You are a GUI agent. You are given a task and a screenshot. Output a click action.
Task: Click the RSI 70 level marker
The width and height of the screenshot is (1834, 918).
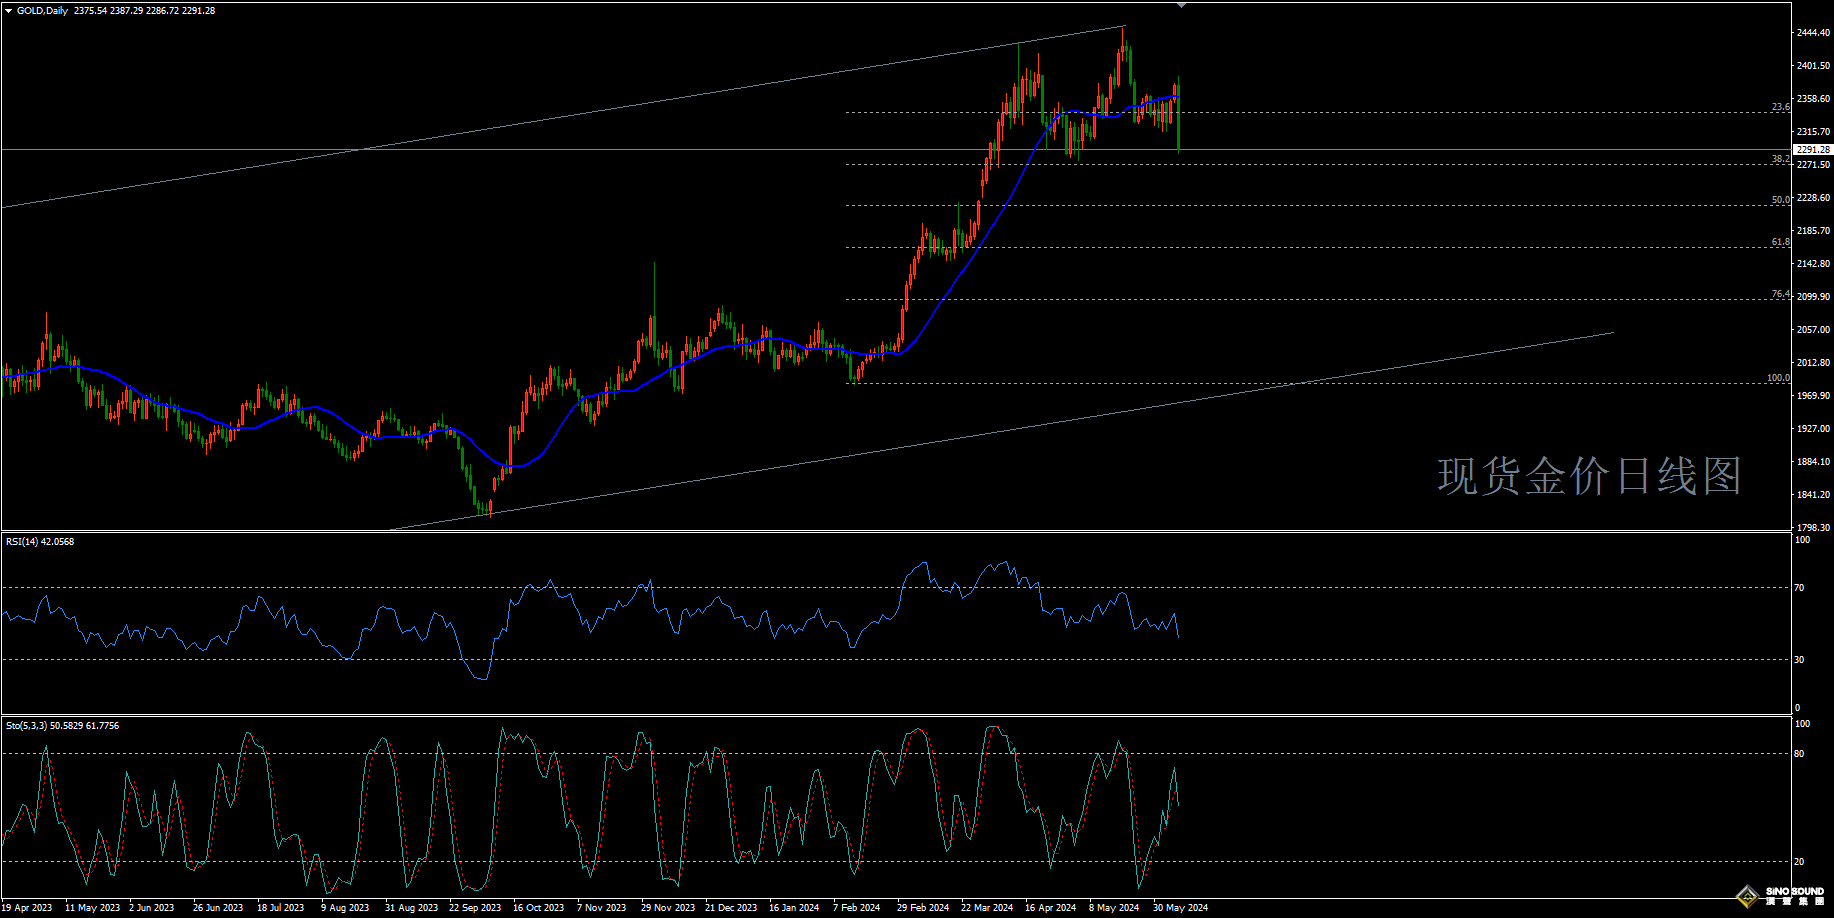coord(1799,588)
